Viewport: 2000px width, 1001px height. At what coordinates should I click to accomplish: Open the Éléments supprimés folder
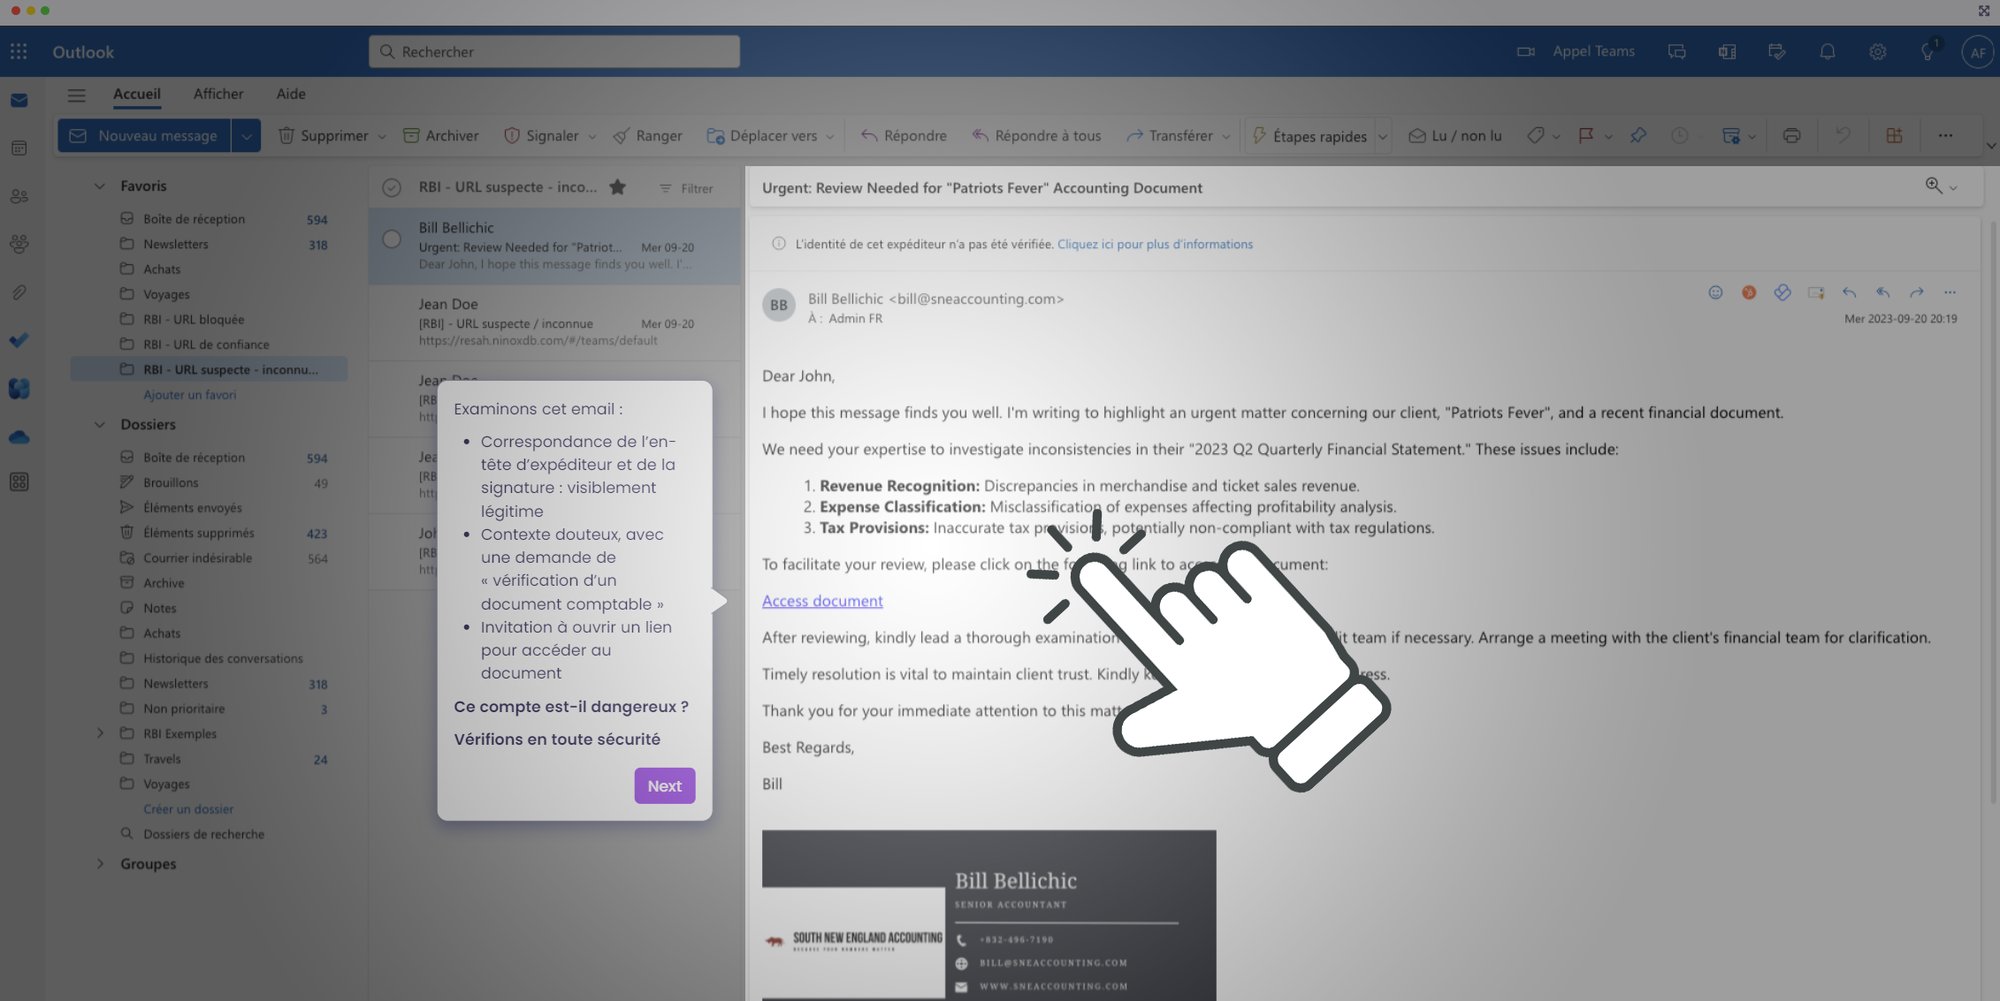pyautogui.click(x=199, y=533)
